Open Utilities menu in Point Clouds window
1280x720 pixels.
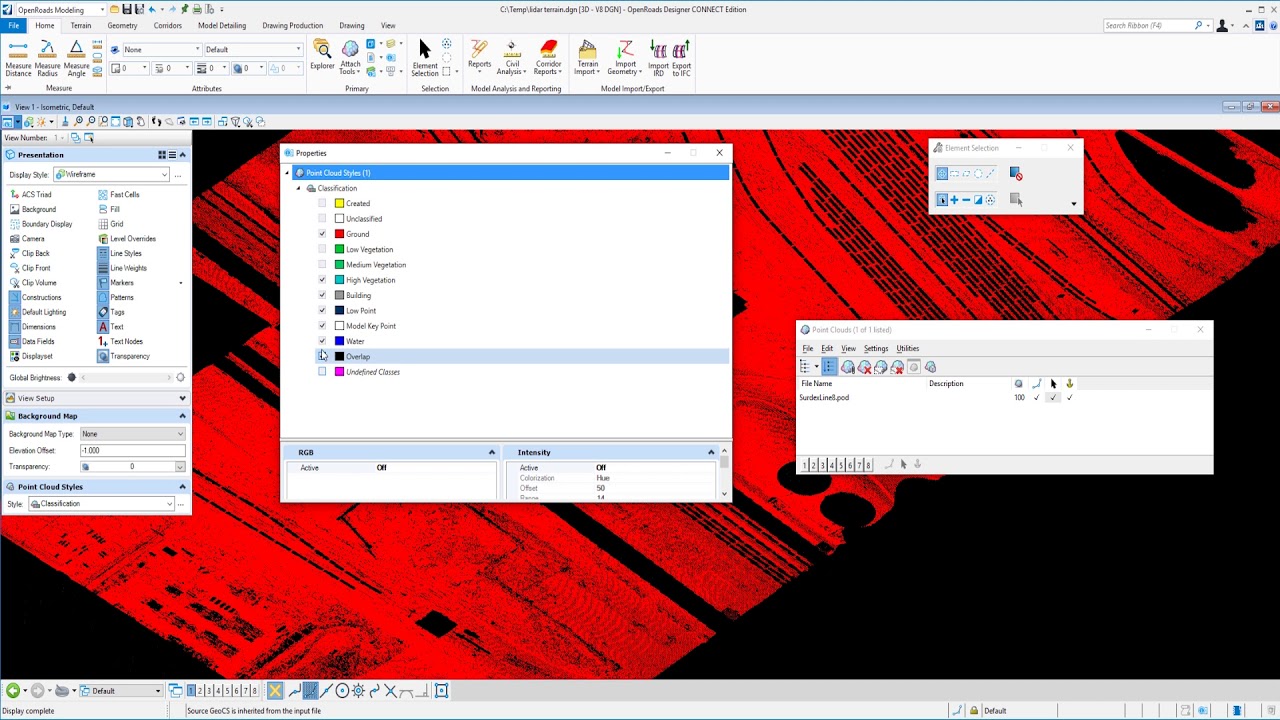908,349
